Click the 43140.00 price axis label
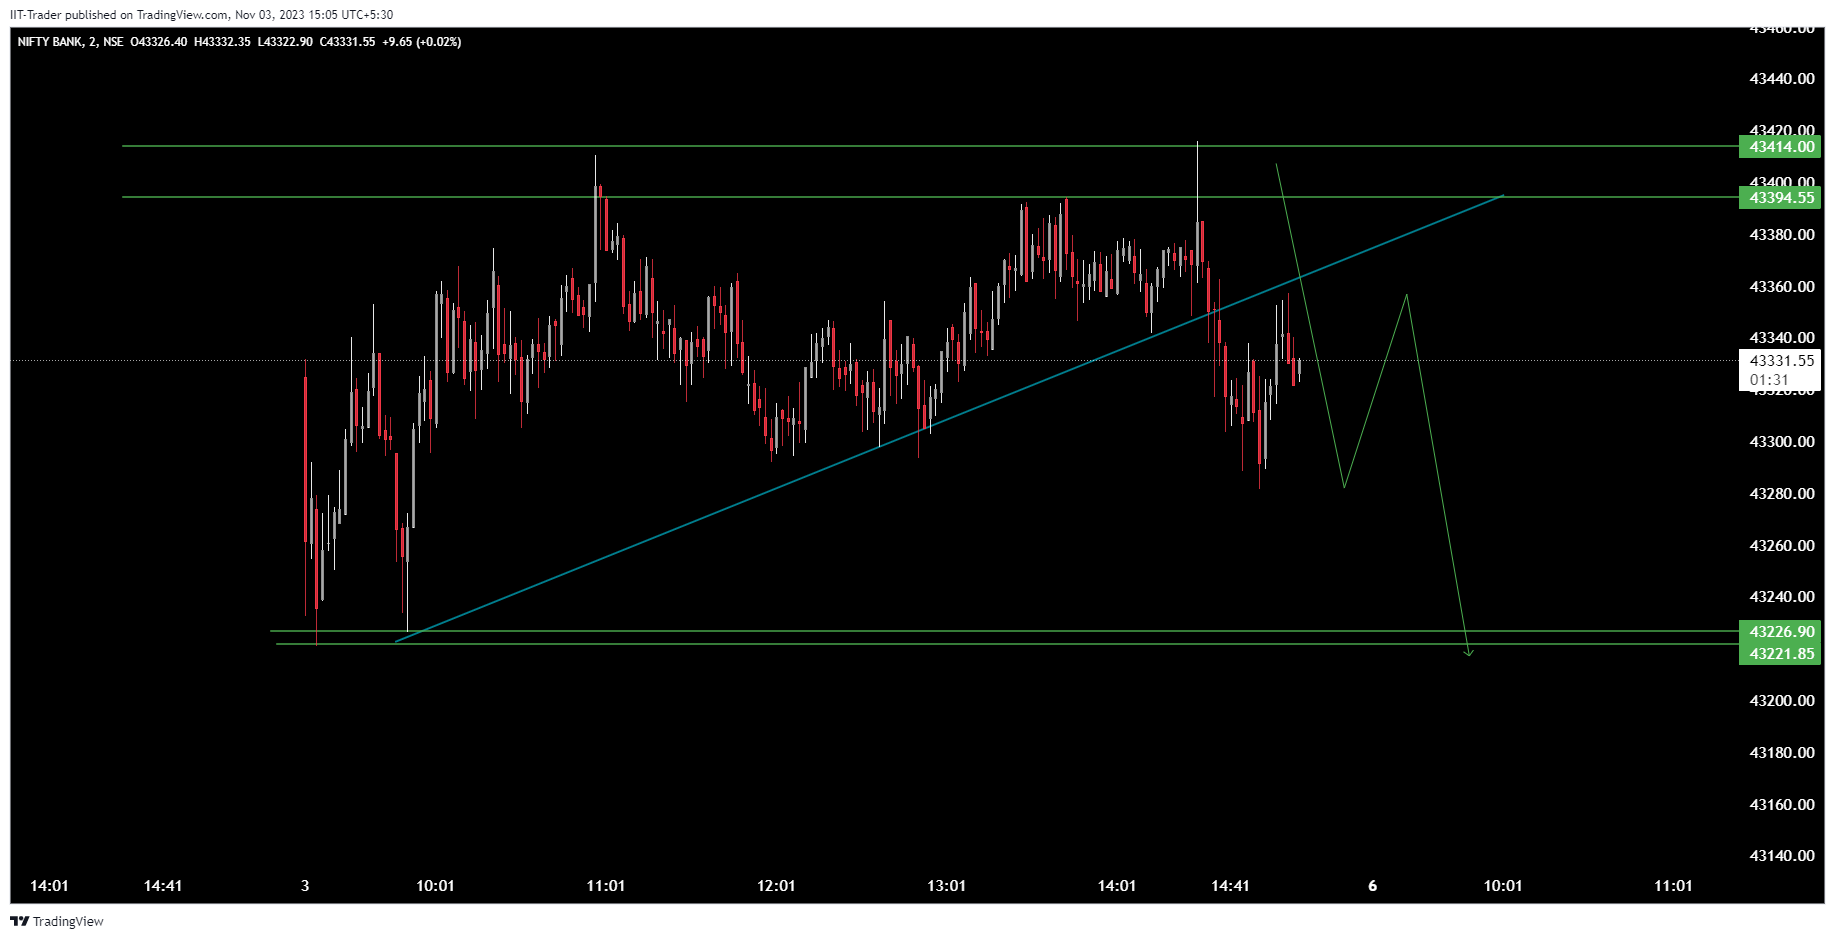The width and height of the screenshot is (1835, 939). (1781, 856)
